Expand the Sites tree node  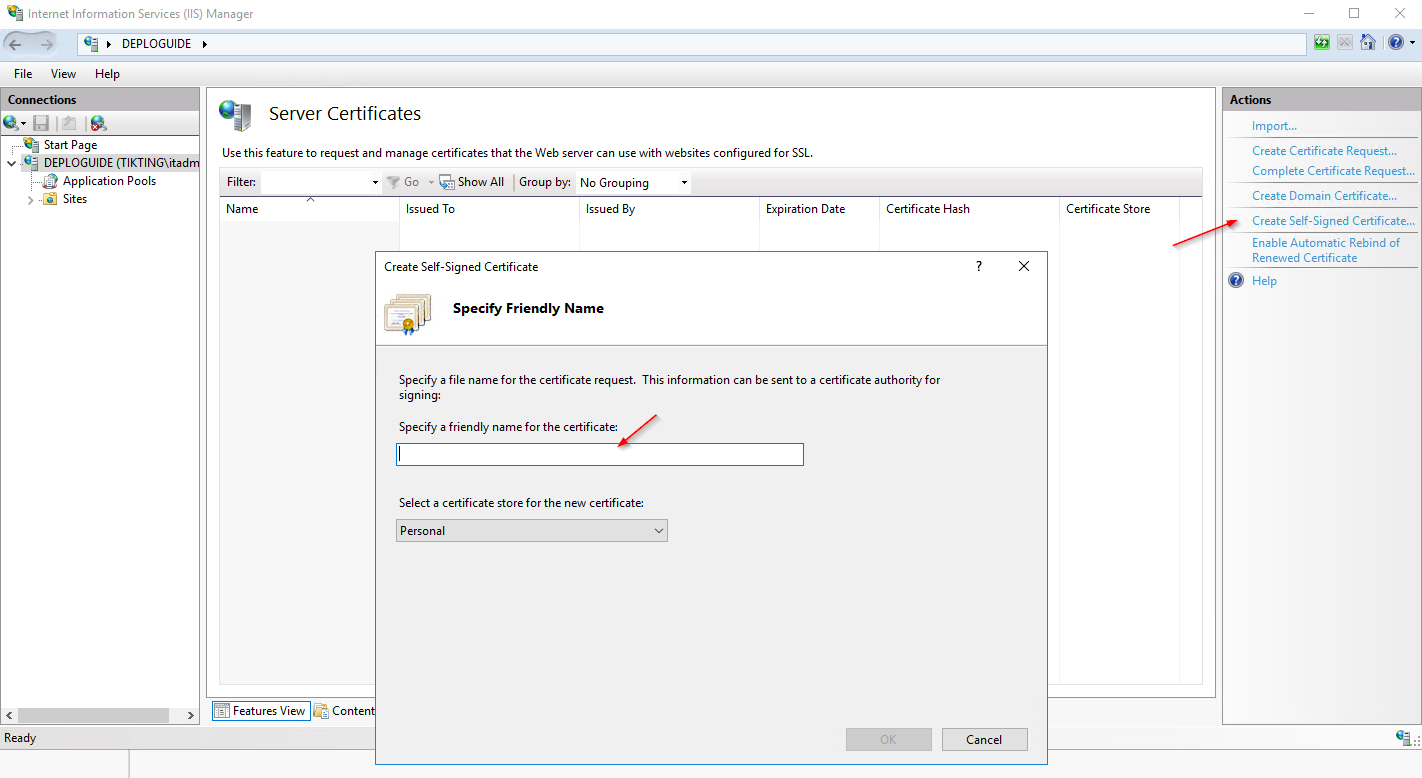(x=29, y=200)
